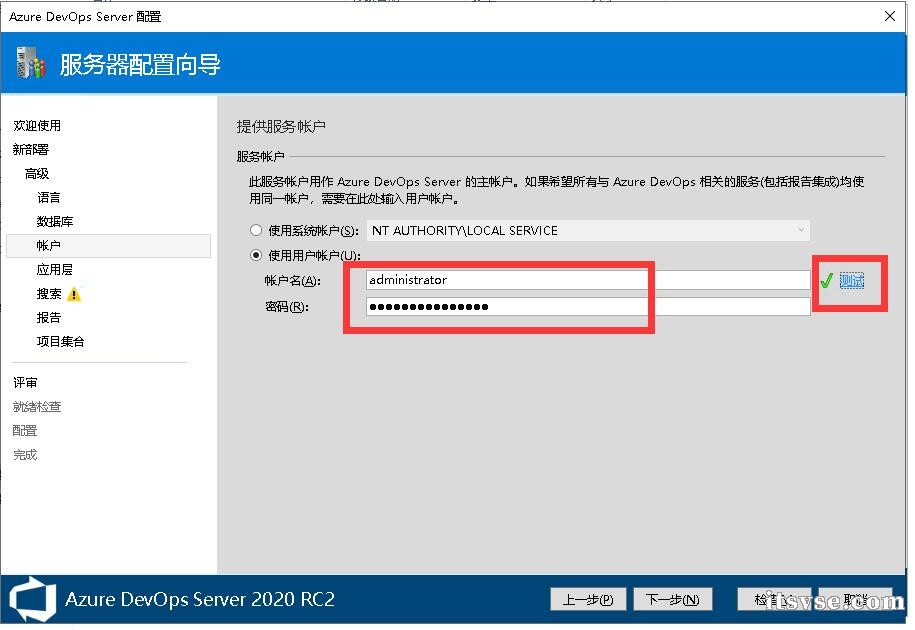Select 新部署 in the wizard sidebar

point(31,149)
